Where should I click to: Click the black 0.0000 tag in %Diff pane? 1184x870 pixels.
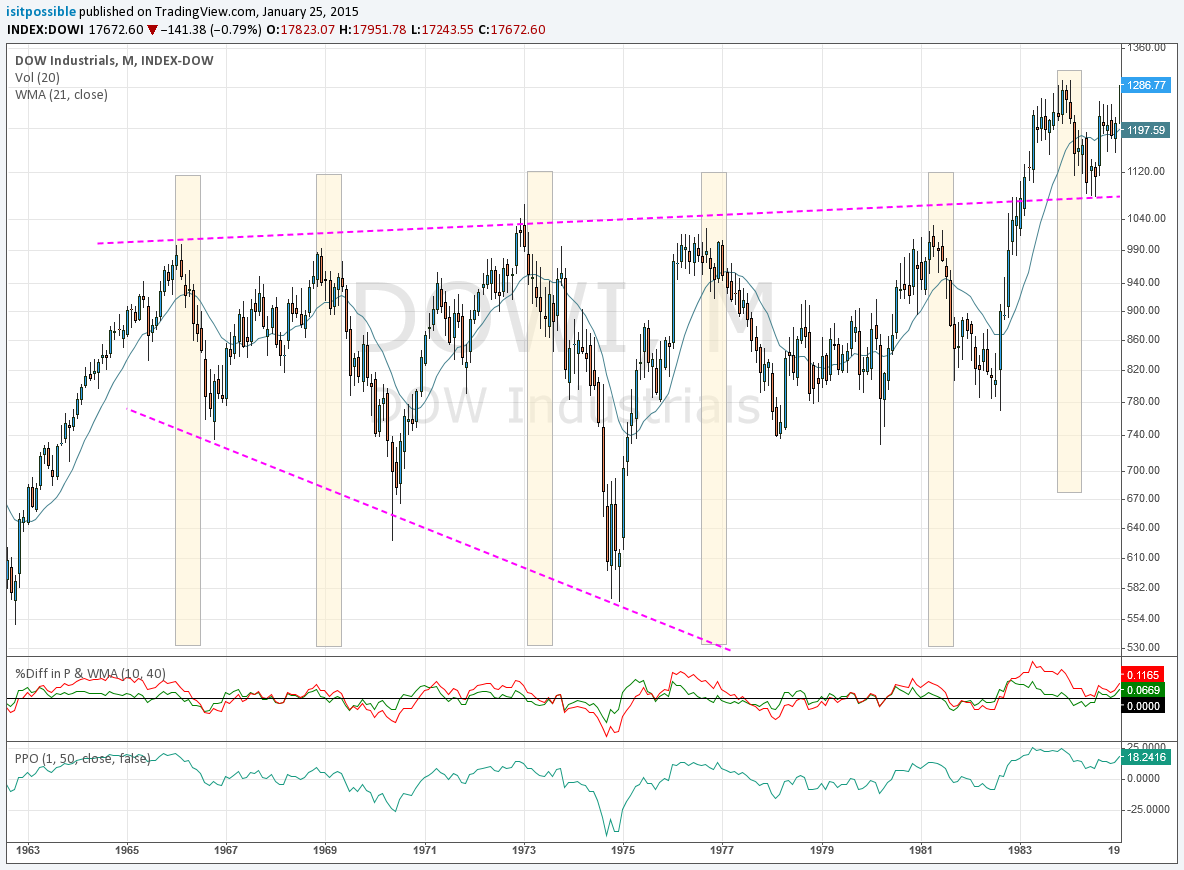[1142, 705]
